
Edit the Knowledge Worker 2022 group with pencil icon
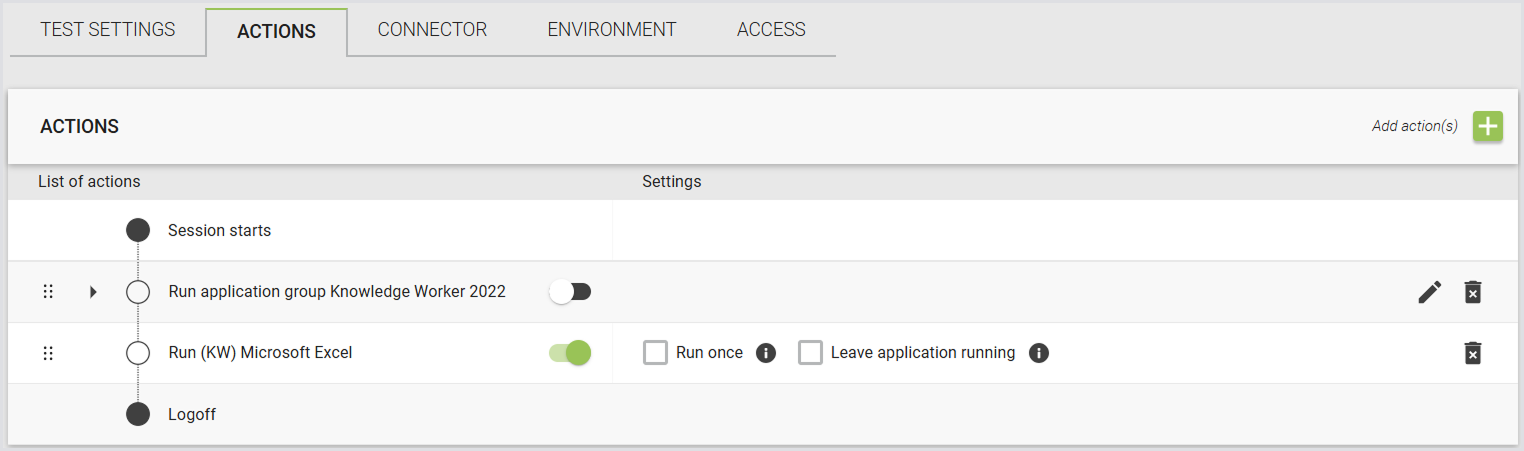(x=1430, y=292)
